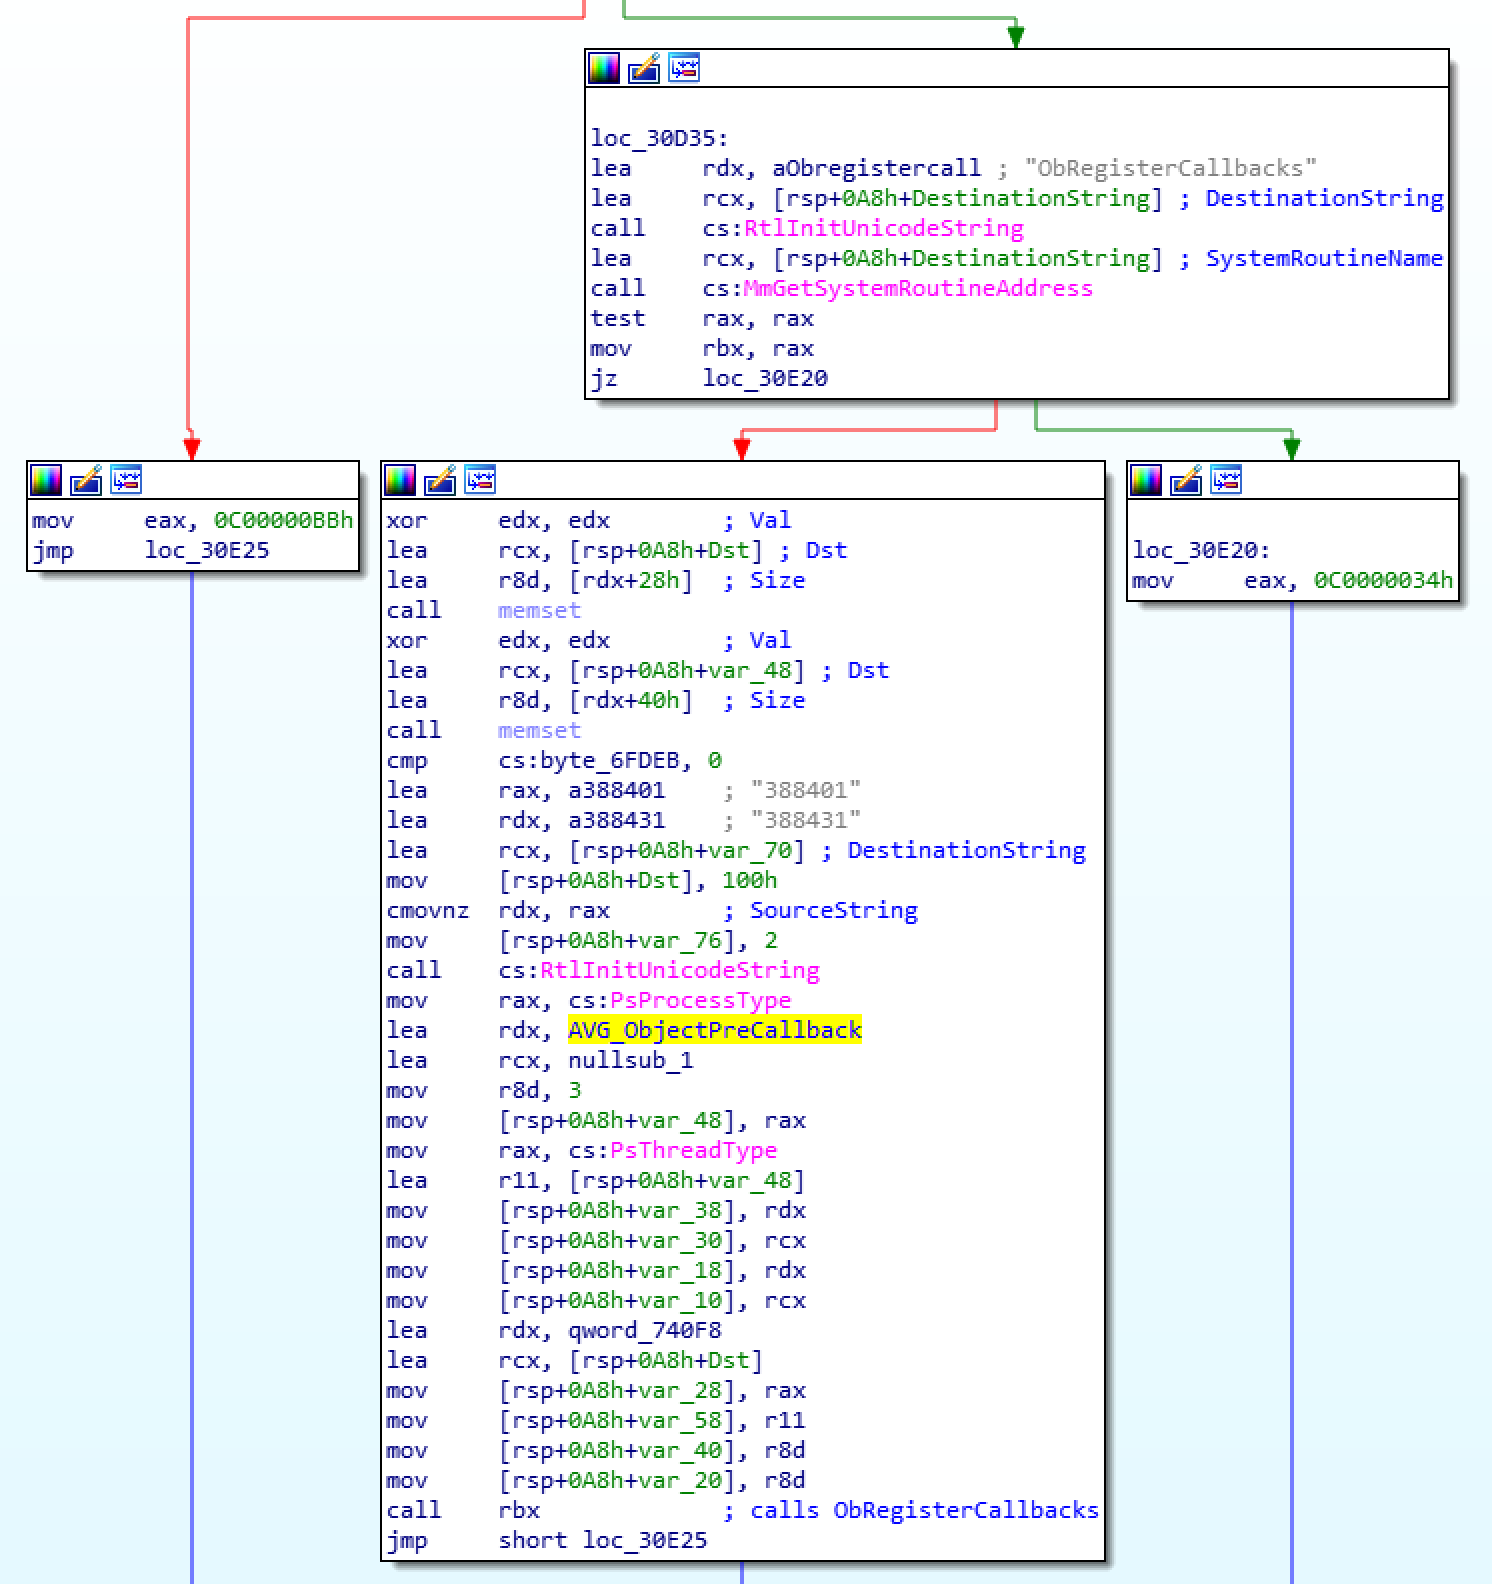Screen dimensions: 1492x1584
Task: Select qword_740F8 operand
Action: 644,1330
